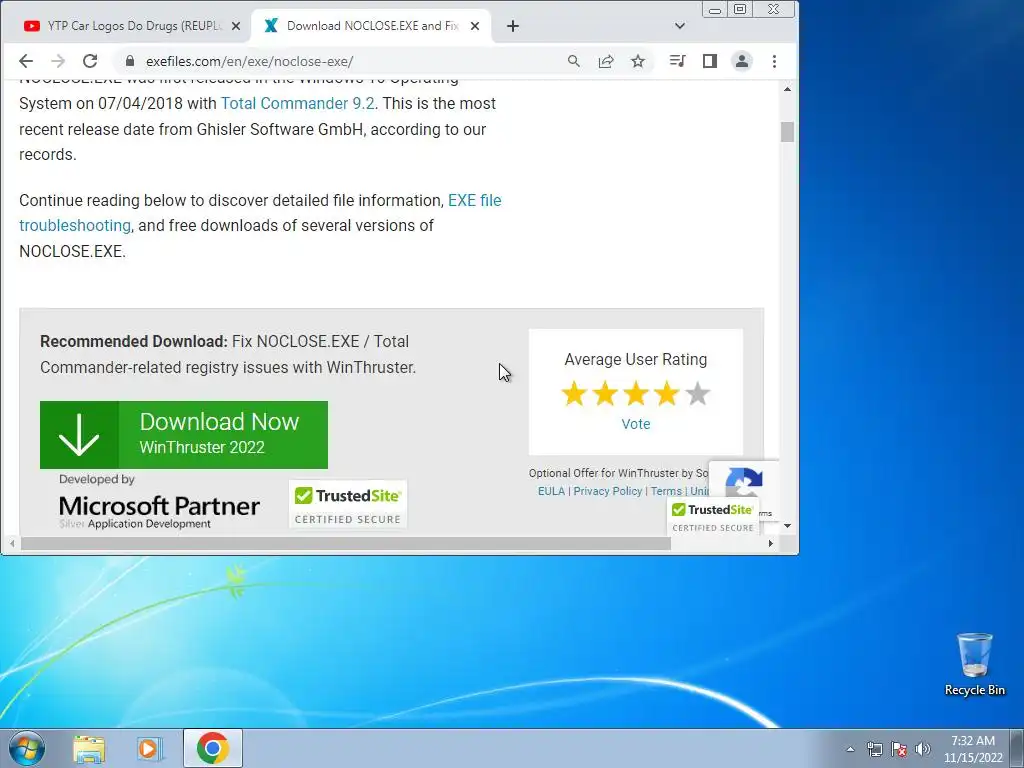Click the green Download Now WinThruster button

pos(184,435)
